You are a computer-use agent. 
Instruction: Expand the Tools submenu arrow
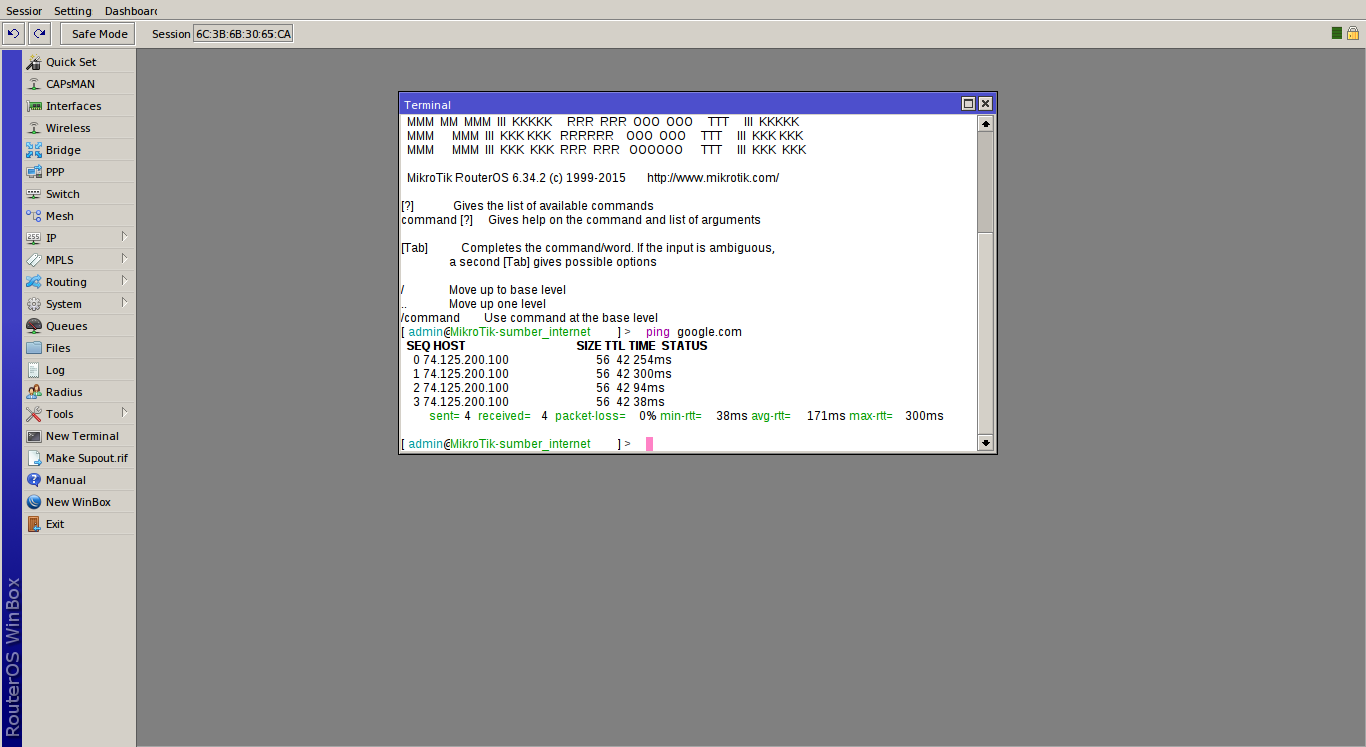125,413
